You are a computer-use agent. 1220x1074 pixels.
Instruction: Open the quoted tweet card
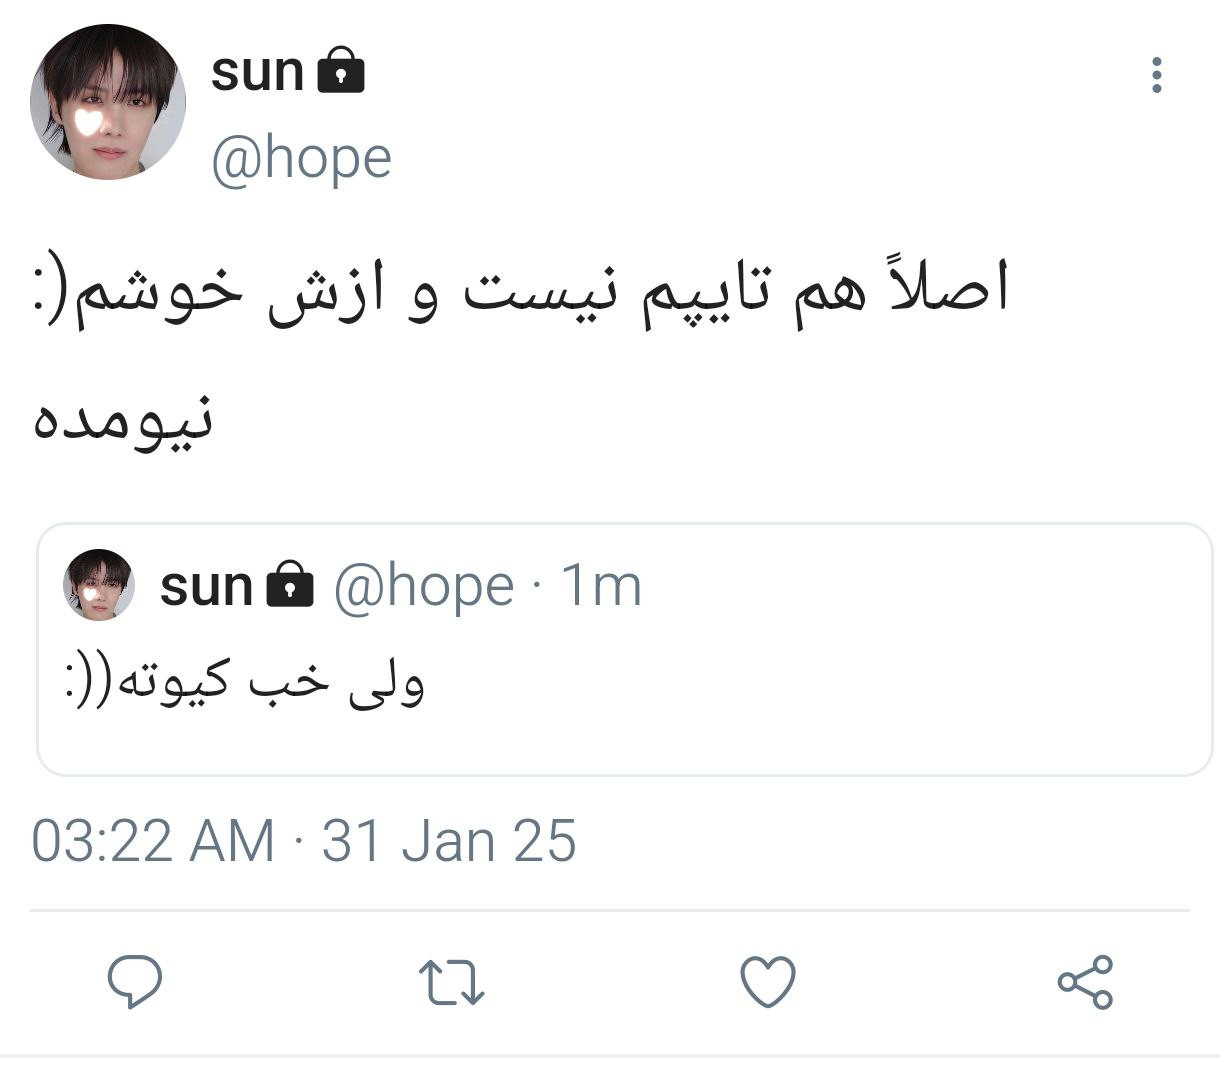[625, 649]
